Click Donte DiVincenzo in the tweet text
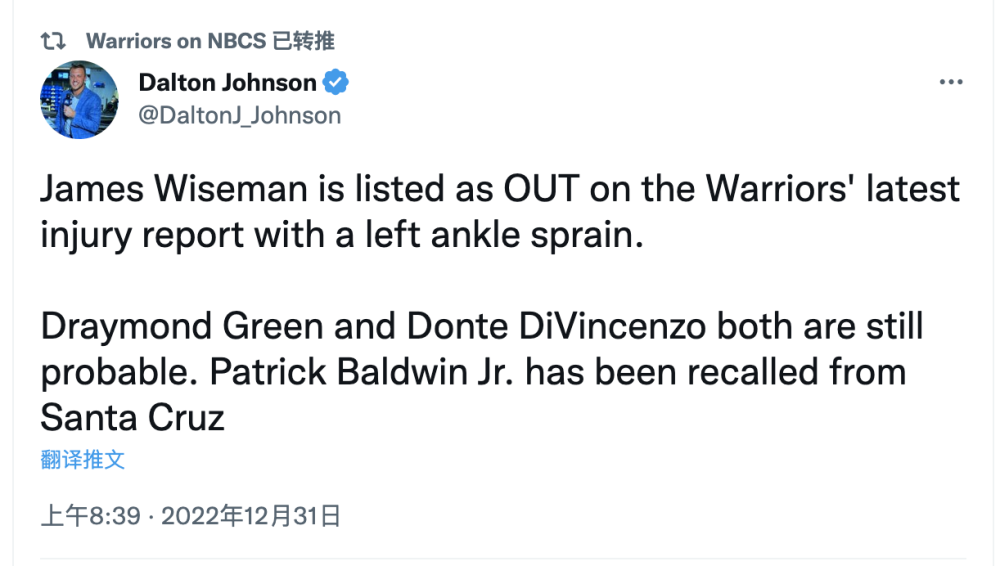Viewport: 1000px width, 566px height. pyautogui.click(x=575, y=326)
